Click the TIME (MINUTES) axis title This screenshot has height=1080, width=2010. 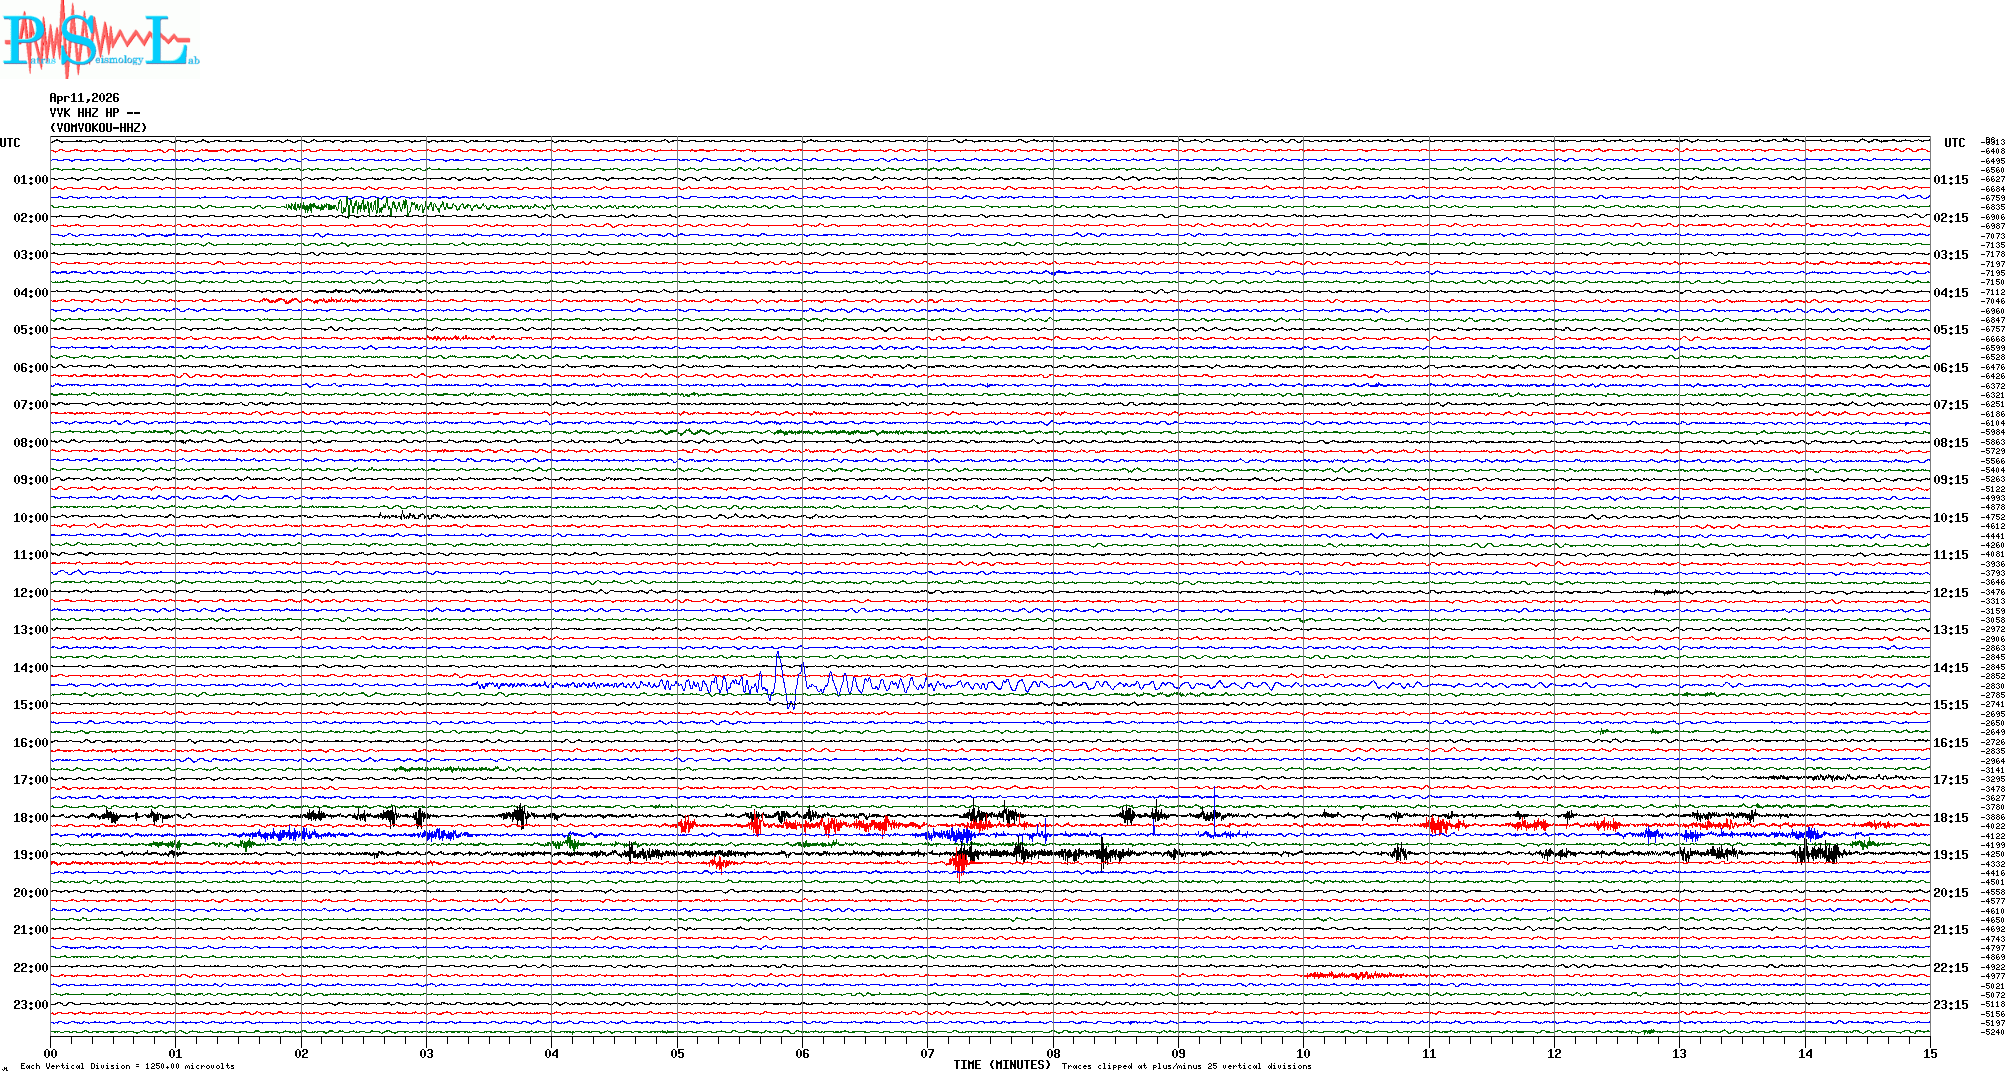click(1001, 1065)
